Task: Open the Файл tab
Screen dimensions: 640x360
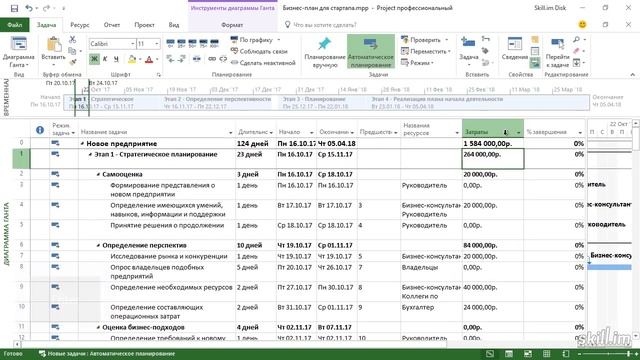Action: pos(14,25)
